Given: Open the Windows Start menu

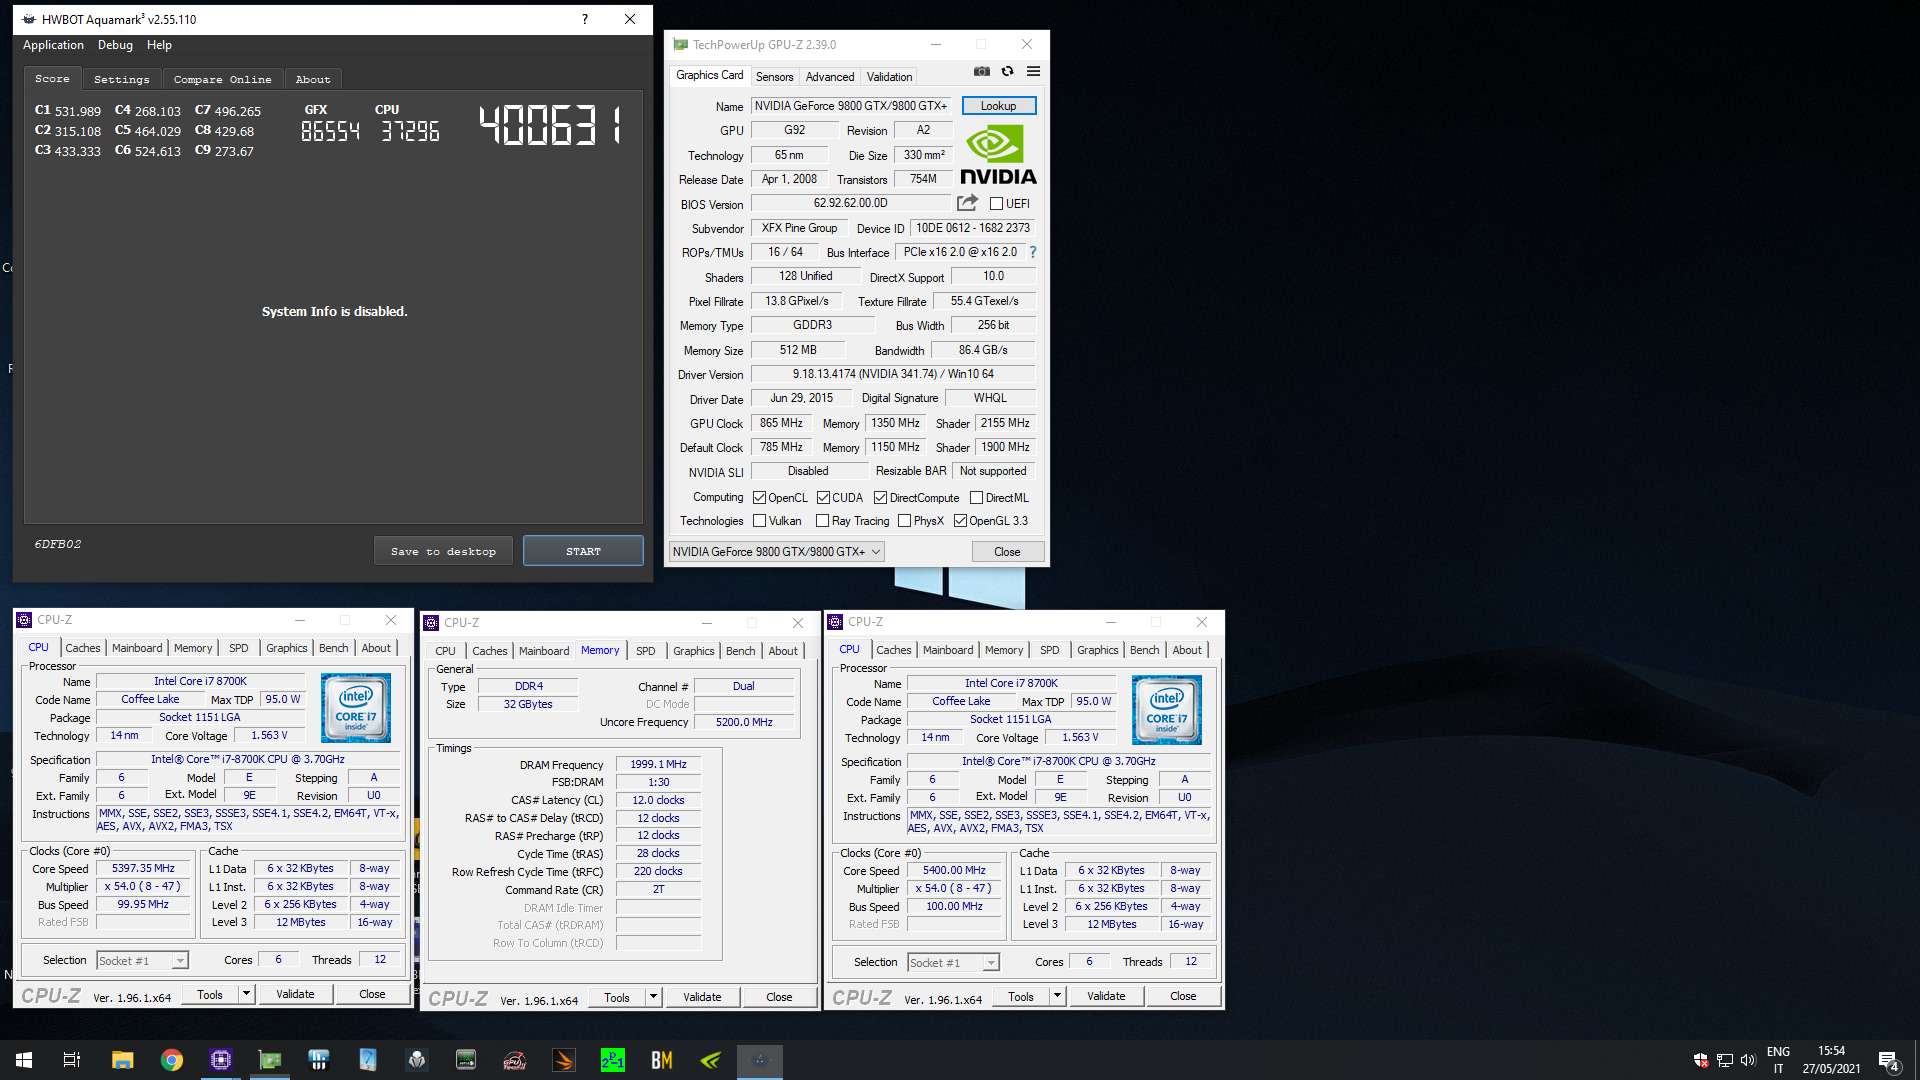Looking at the screenshot, I should point(24,1060).
